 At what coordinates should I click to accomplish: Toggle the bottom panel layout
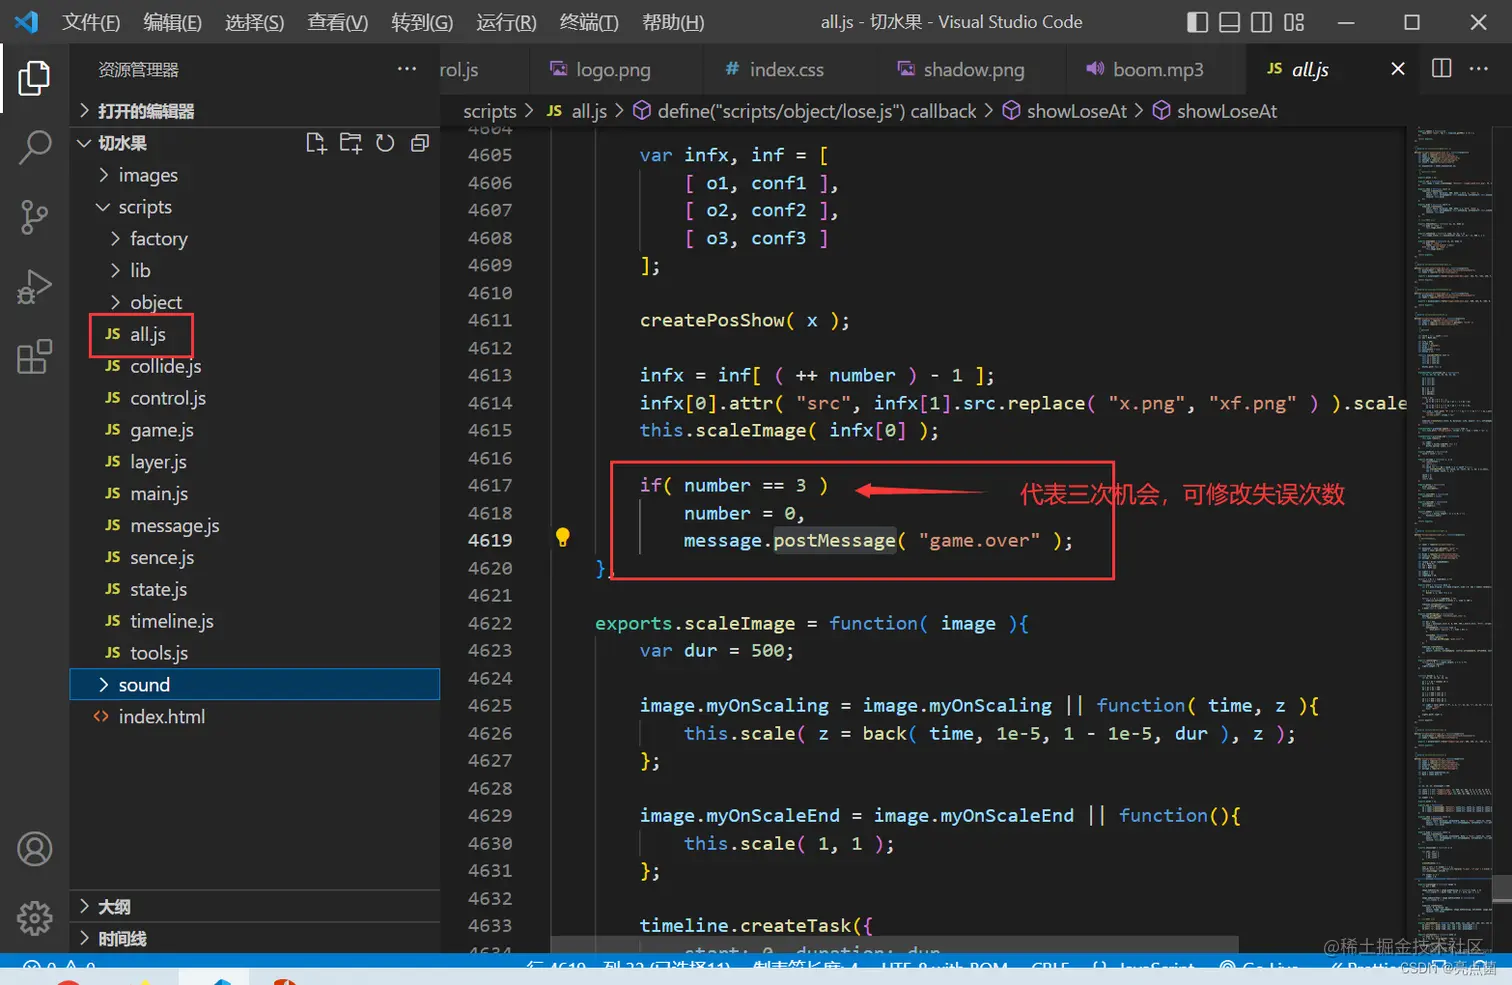pos(1230,22)
